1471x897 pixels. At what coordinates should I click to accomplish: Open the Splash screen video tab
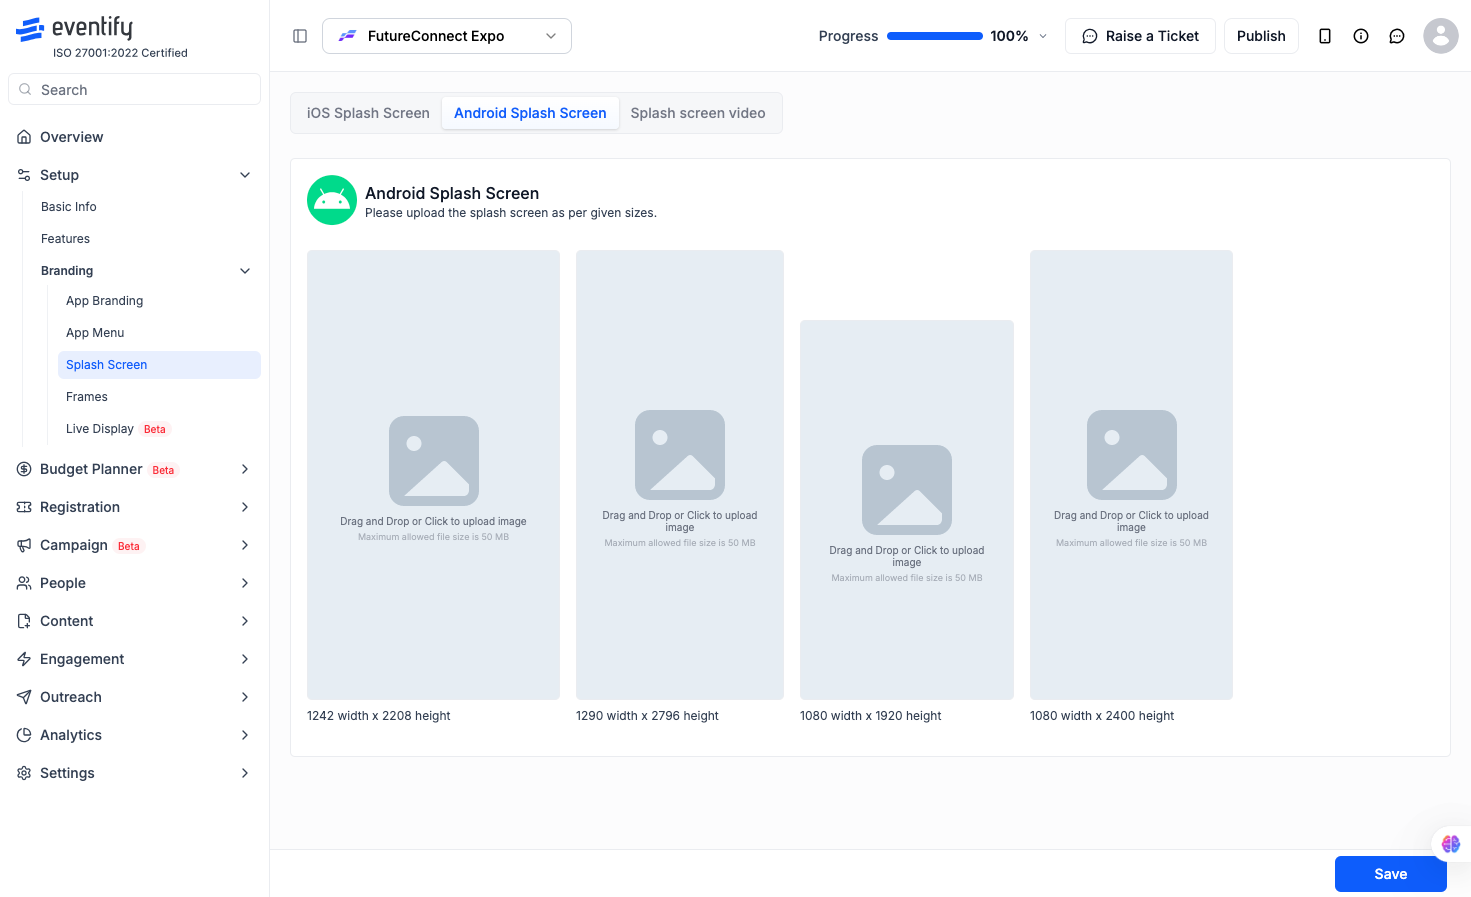(698, 113)
